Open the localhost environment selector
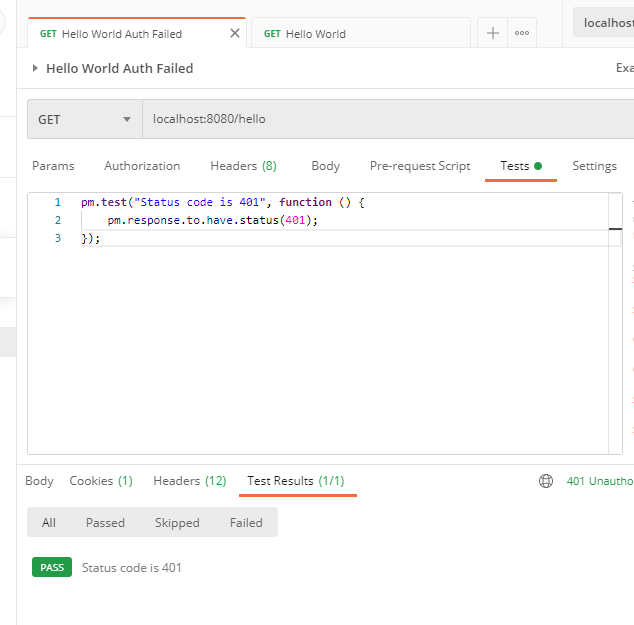634x625 pixels. pyautogui.click(x=604, y=22)
